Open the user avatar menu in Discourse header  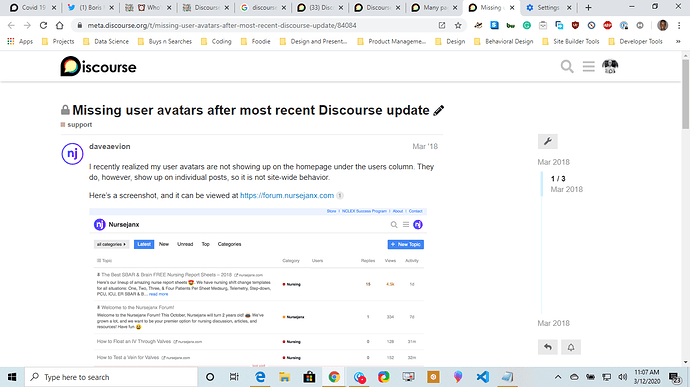pyautogui.click(x=610, y=66)
